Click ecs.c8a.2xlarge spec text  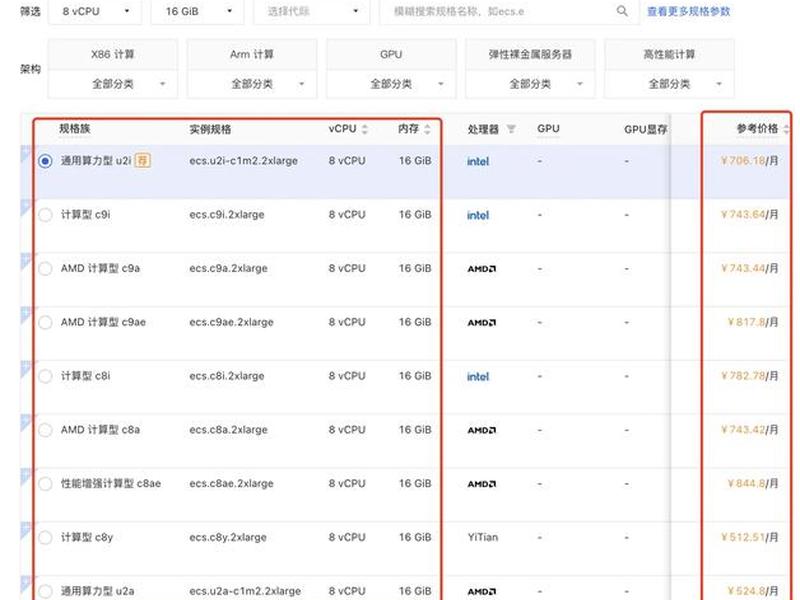(228, 430)
